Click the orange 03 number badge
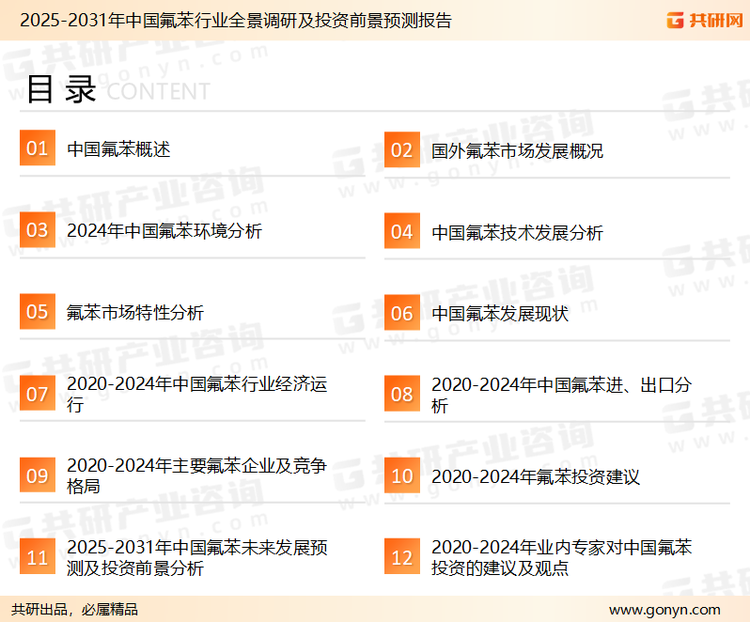 click(x=37, y=230)
